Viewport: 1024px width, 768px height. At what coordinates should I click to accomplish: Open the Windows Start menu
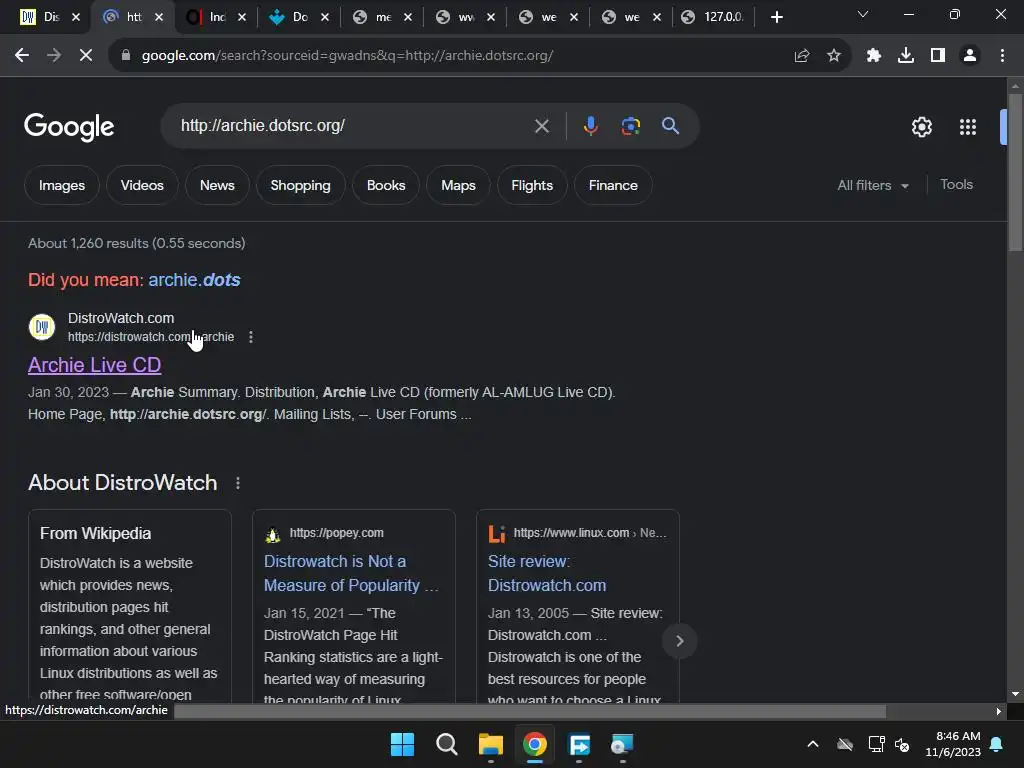pyautogui.click(x=402, y=744)
